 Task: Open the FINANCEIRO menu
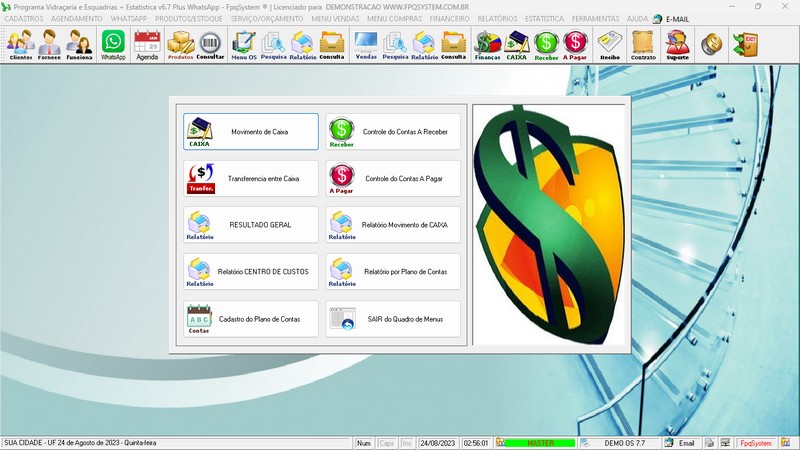coord(449,19)
